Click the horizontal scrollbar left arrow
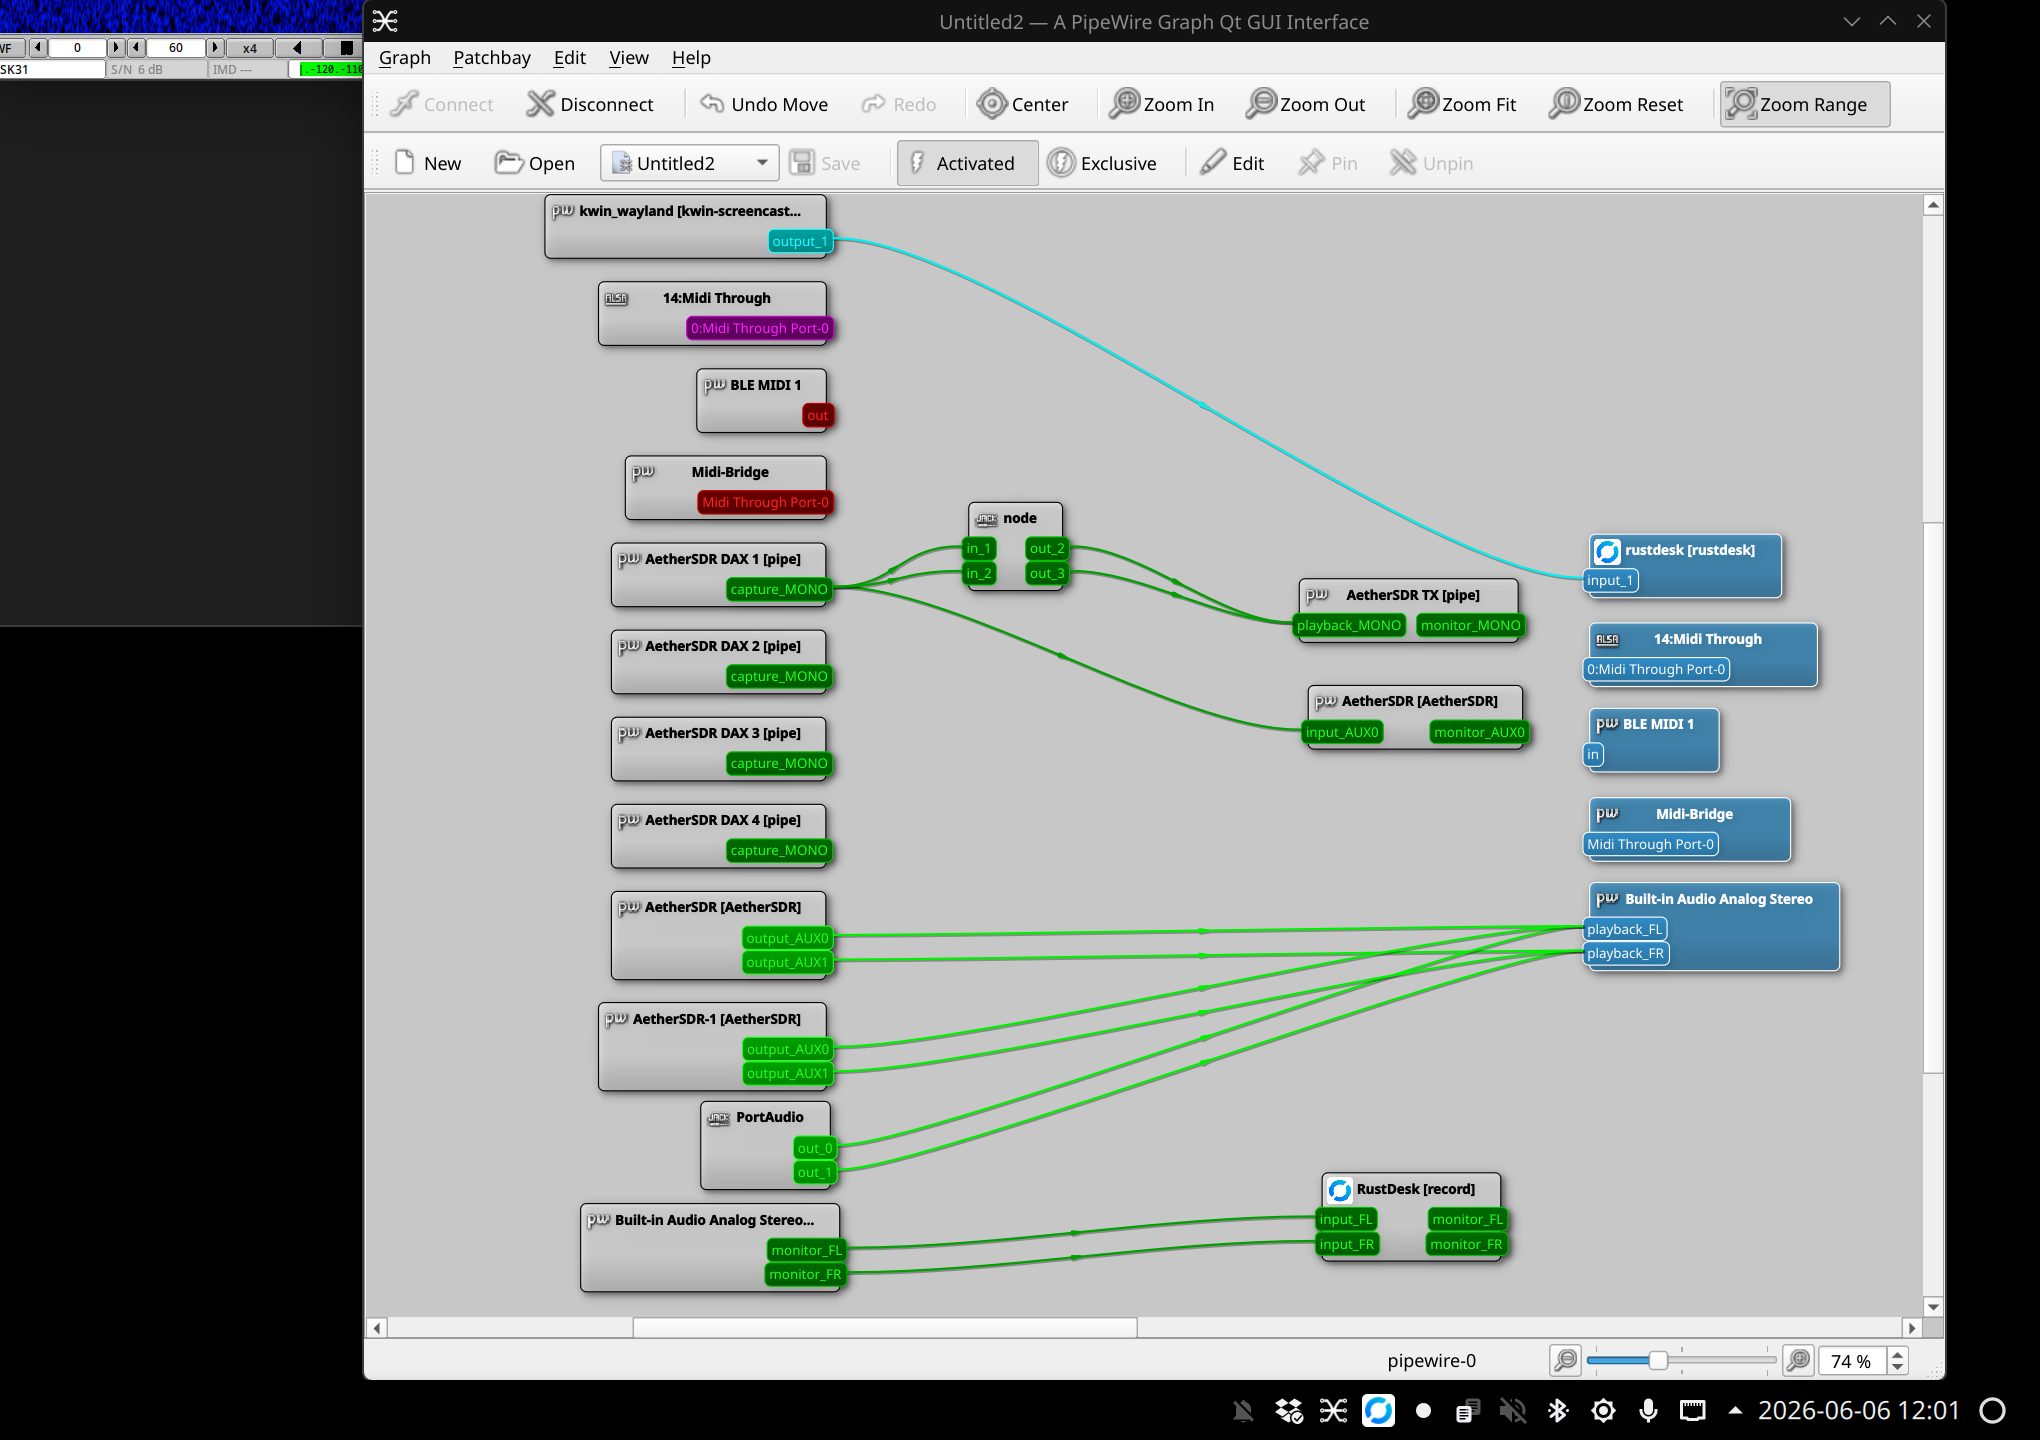This screenshot has height=1440, width=2040. pyautogui.click(x=376, y=1328)
